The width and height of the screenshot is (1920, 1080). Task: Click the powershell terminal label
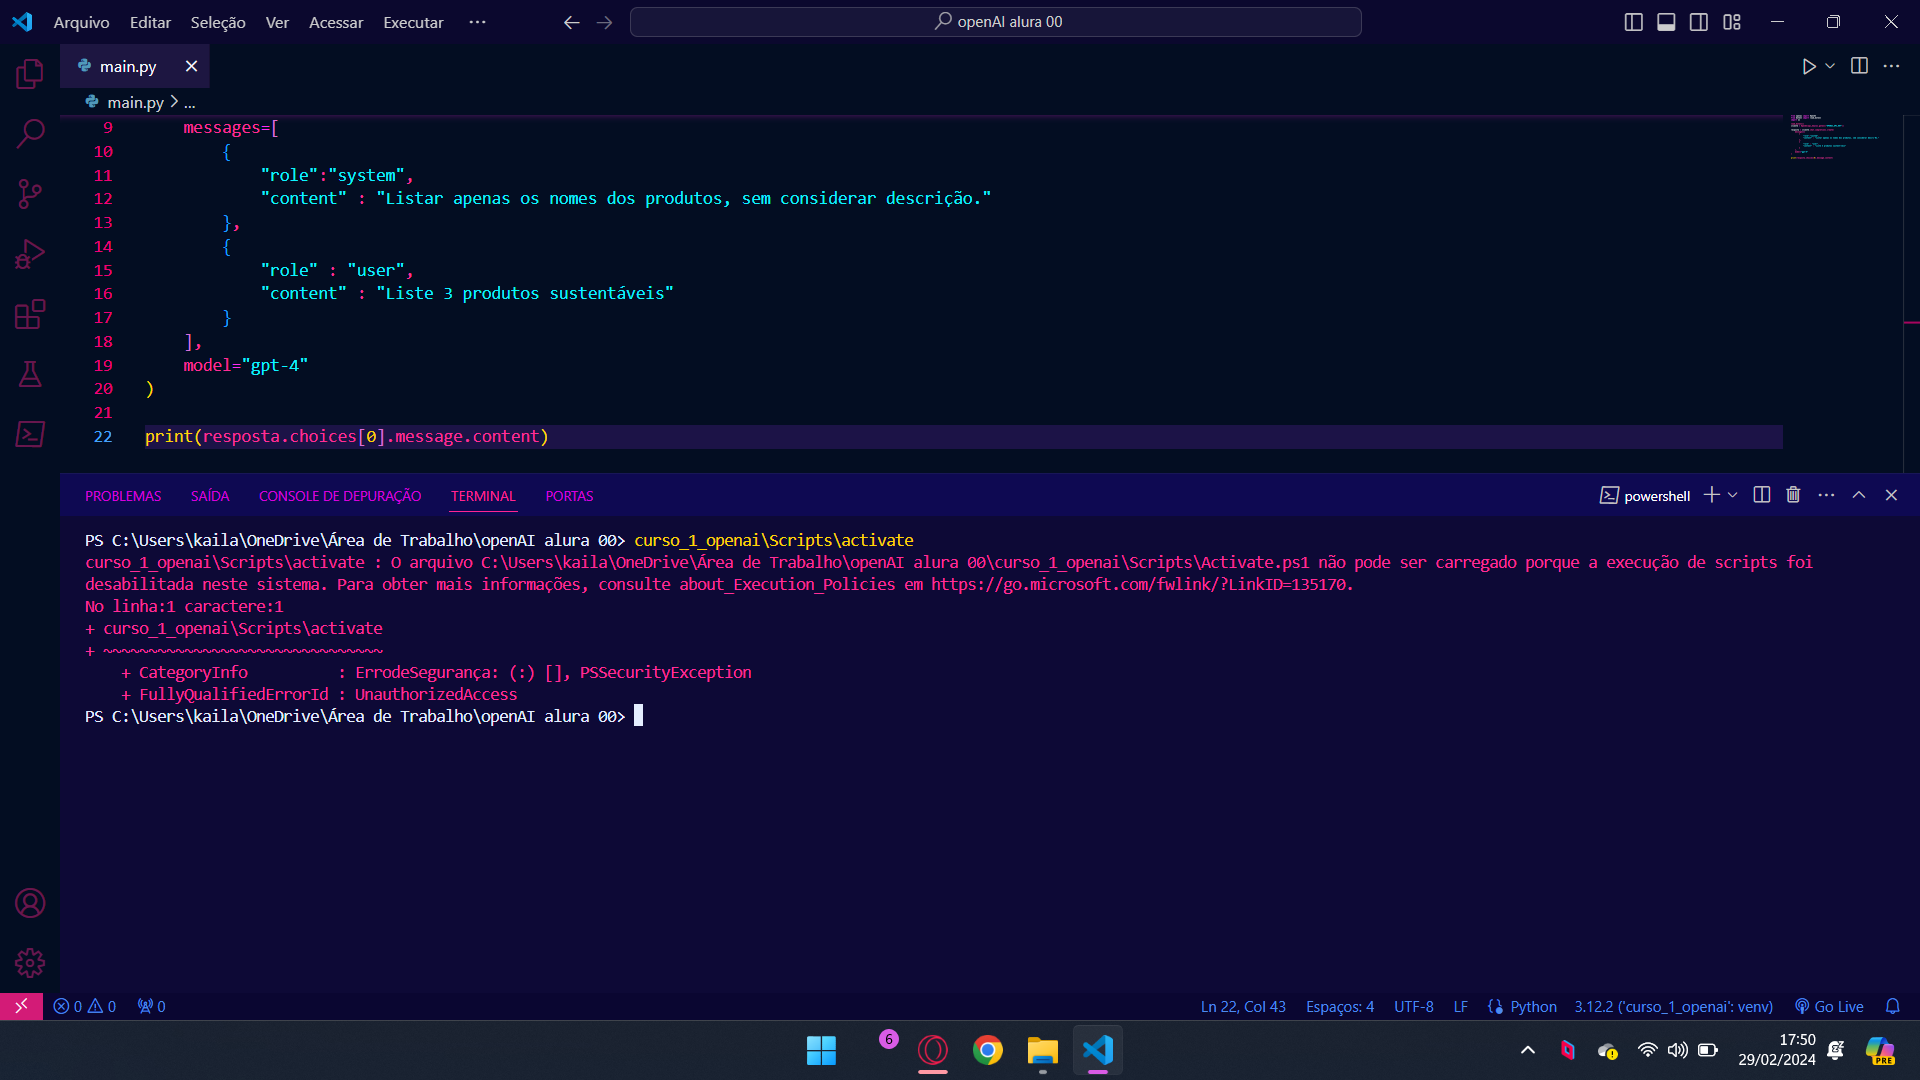1645,495
